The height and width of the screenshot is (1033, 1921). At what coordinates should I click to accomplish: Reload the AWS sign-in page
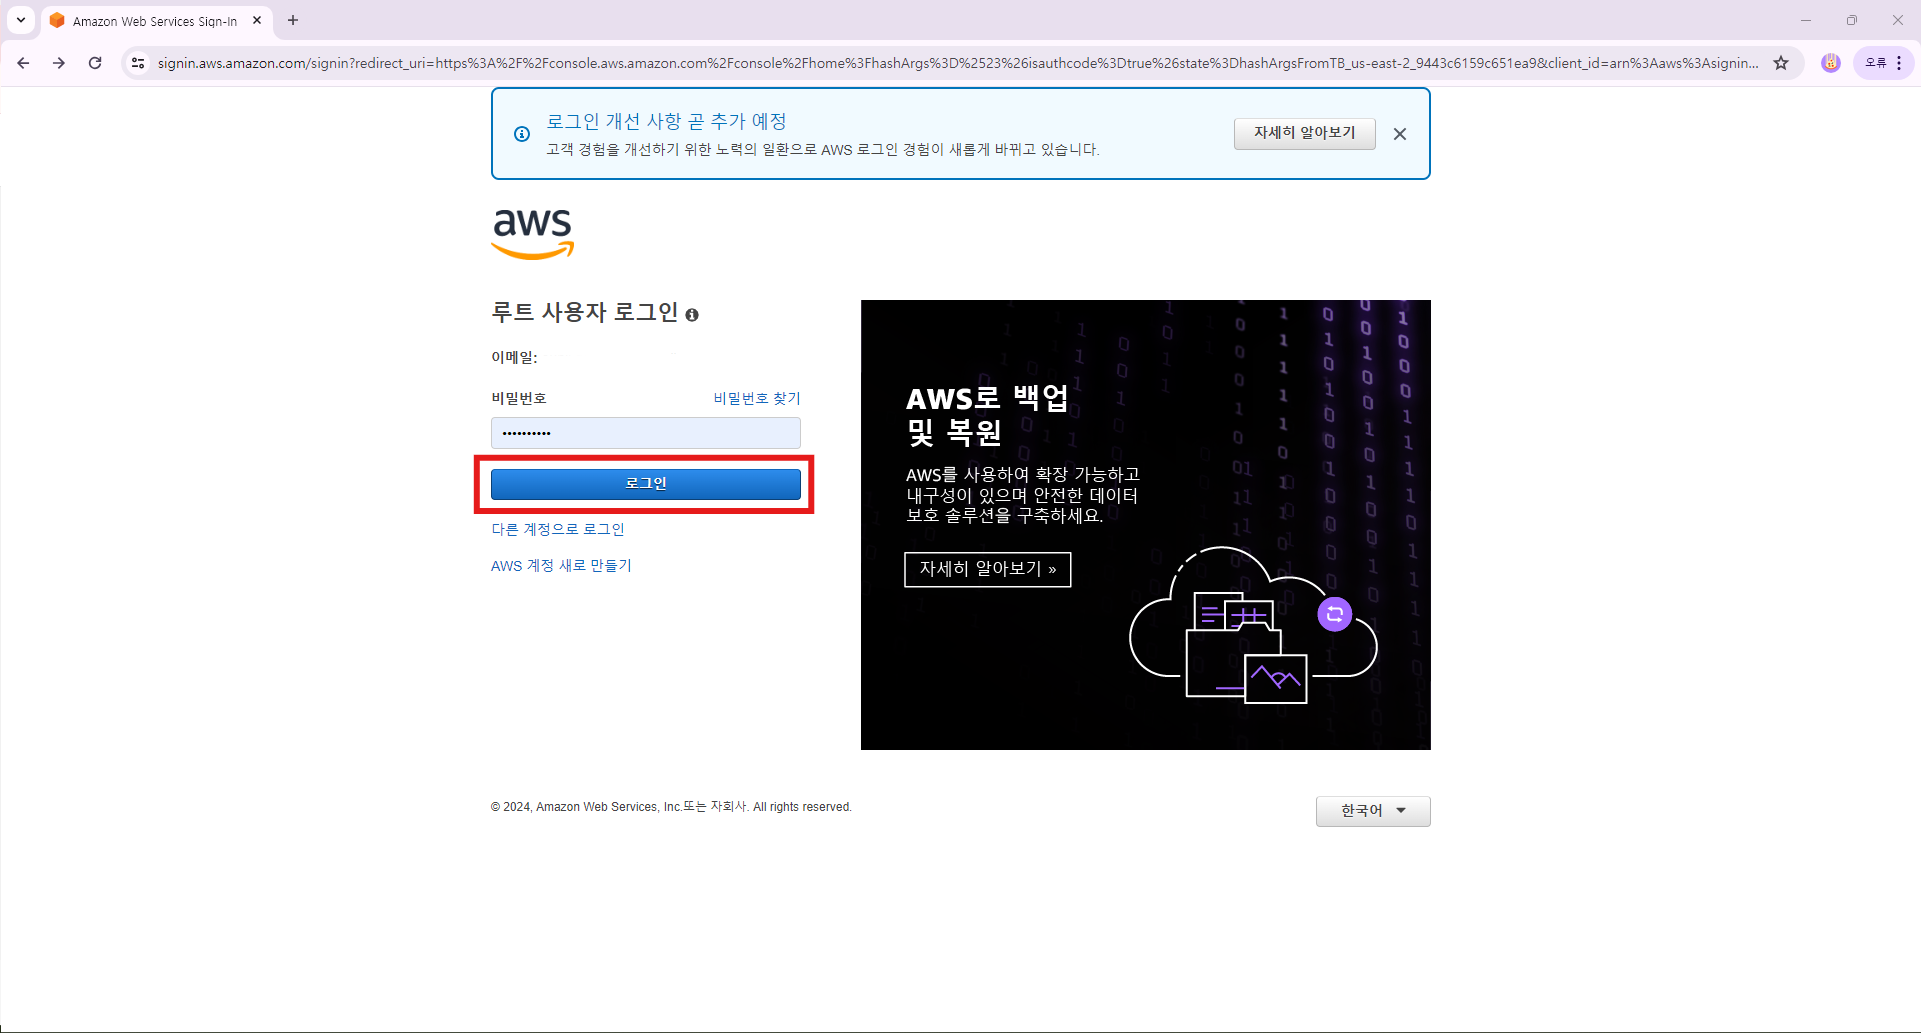pyautogui.click(x=95, y=63)
